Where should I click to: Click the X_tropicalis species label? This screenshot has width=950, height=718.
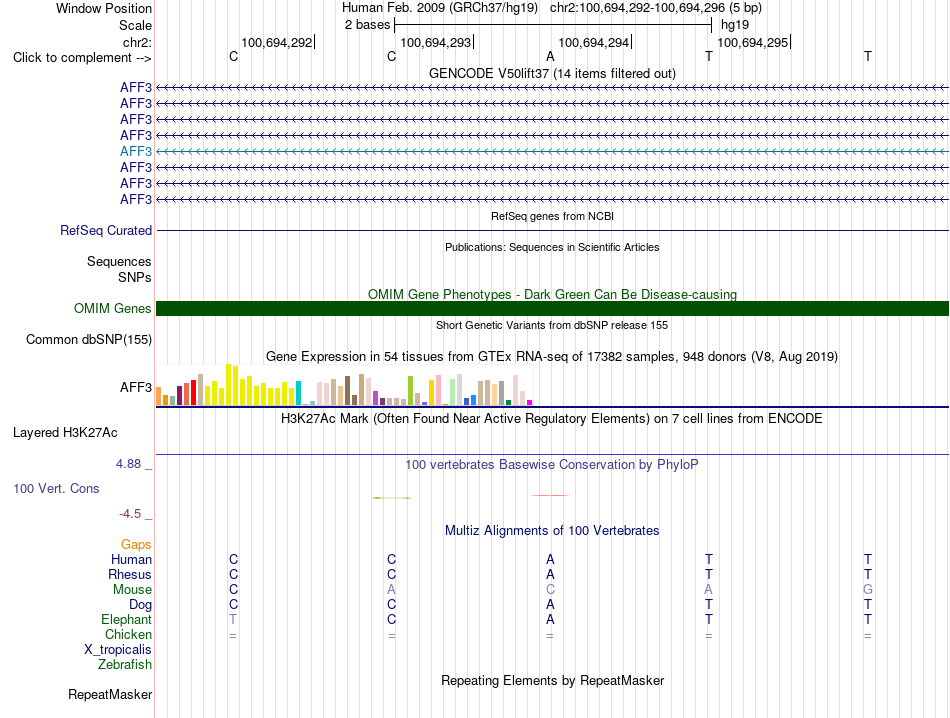(x=118, y=650)
